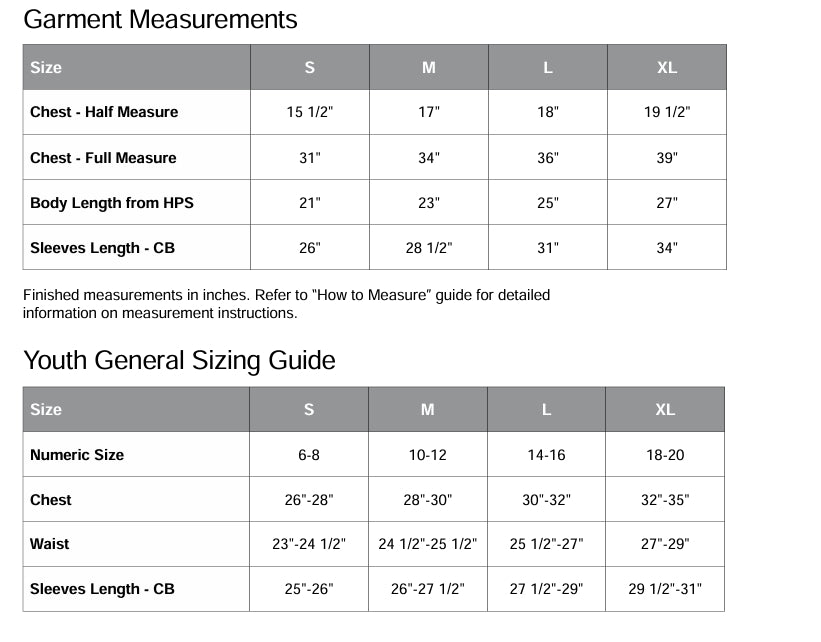Click the 29 1/2"-31" sleeves length cell
821x642 pixels.
point(665,589)
